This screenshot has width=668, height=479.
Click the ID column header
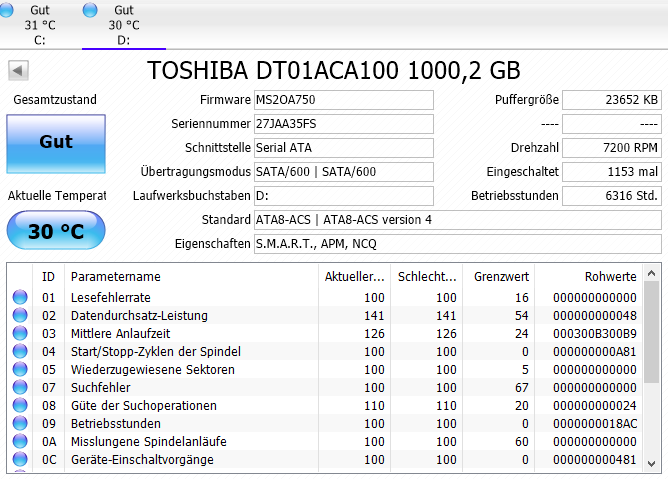49,277
